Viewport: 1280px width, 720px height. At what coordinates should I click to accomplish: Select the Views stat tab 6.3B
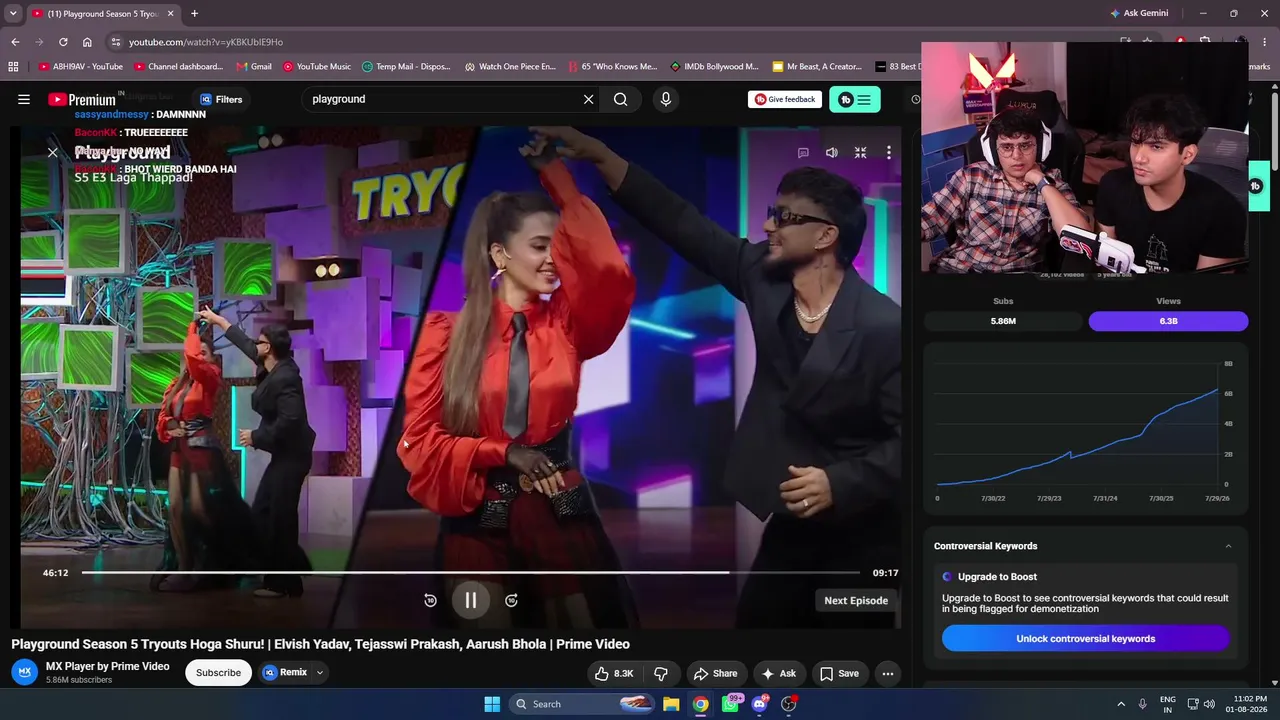[1168, 321]
